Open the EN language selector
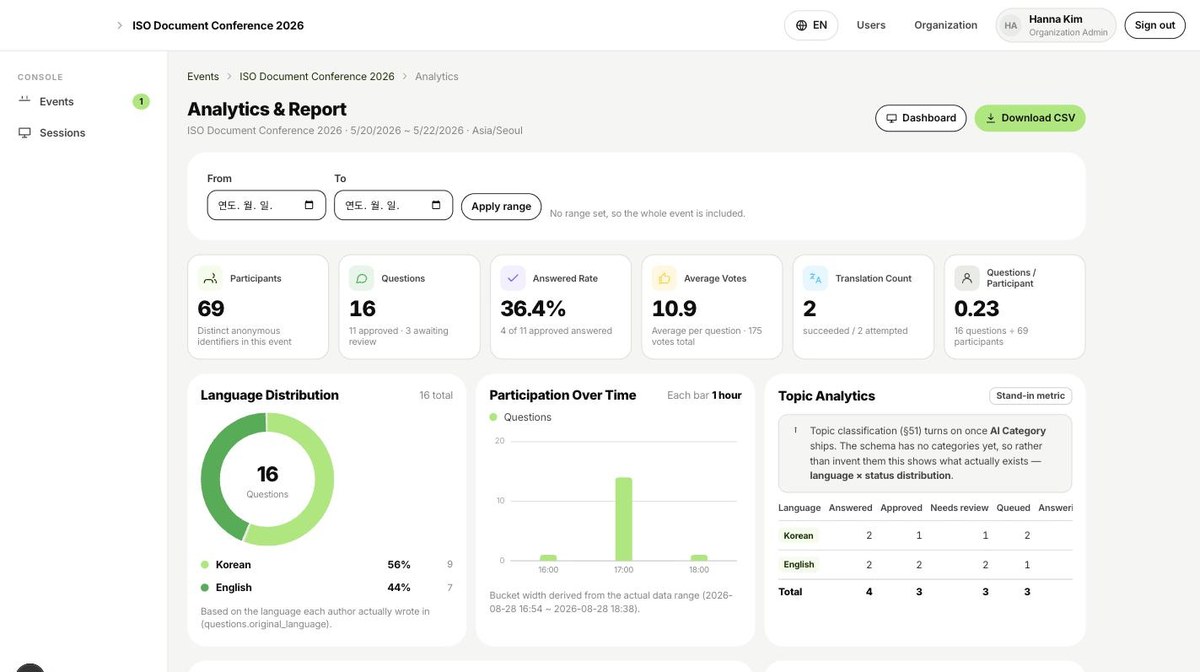Image resolution: width=1200 pixels, height=672 pixels. pyautogui.click(x=811, y=25)
